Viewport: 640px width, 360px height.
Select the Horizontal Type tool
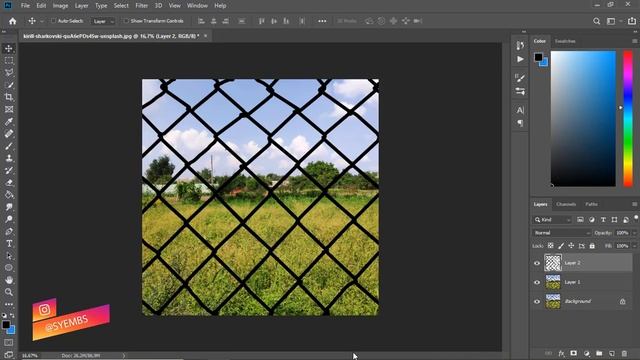pyautogui.click(x=9, y=244)
